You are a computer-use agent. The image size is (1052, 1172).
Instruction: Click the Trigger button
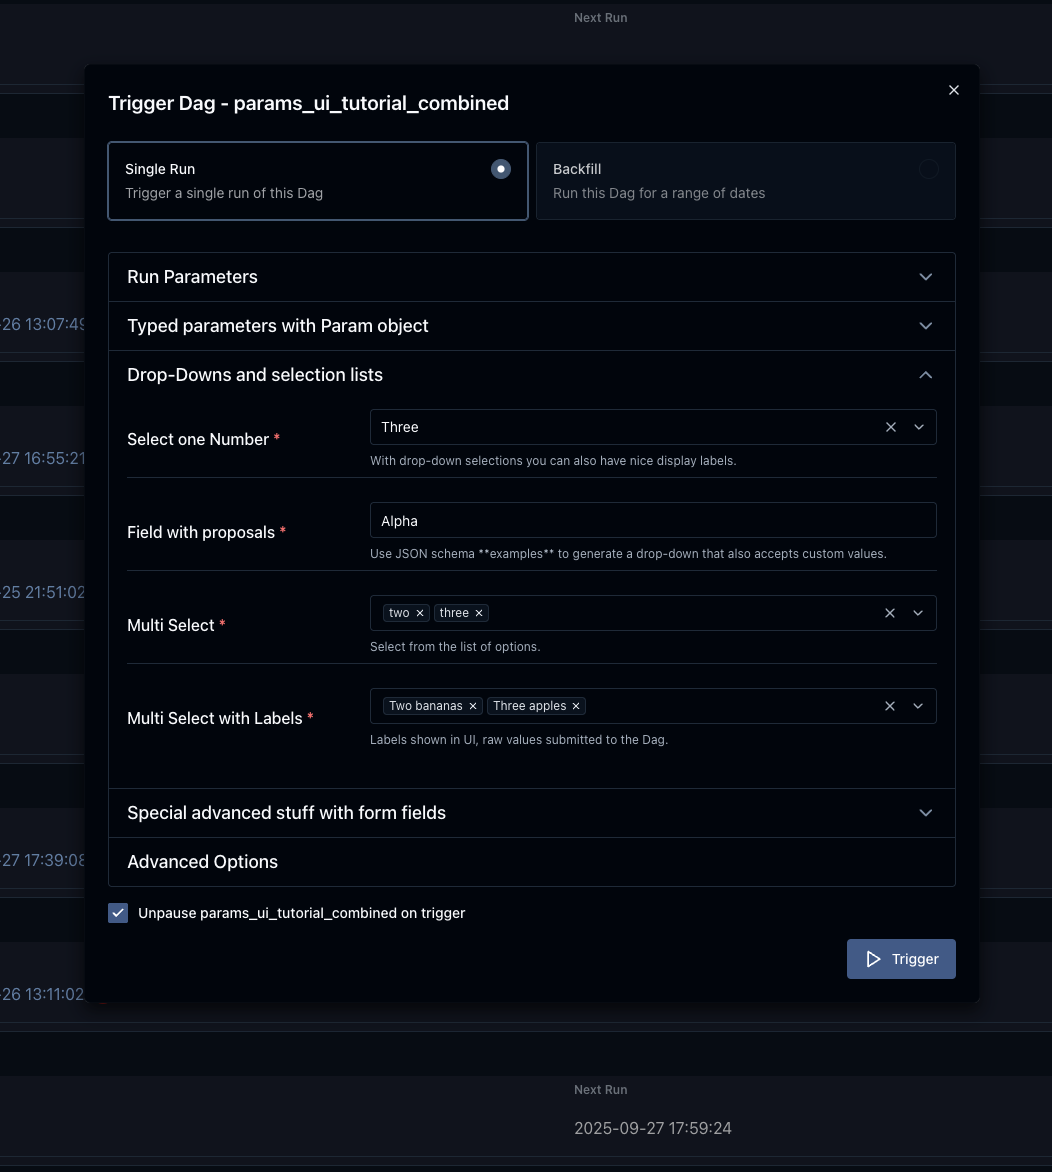pos(901,958)
